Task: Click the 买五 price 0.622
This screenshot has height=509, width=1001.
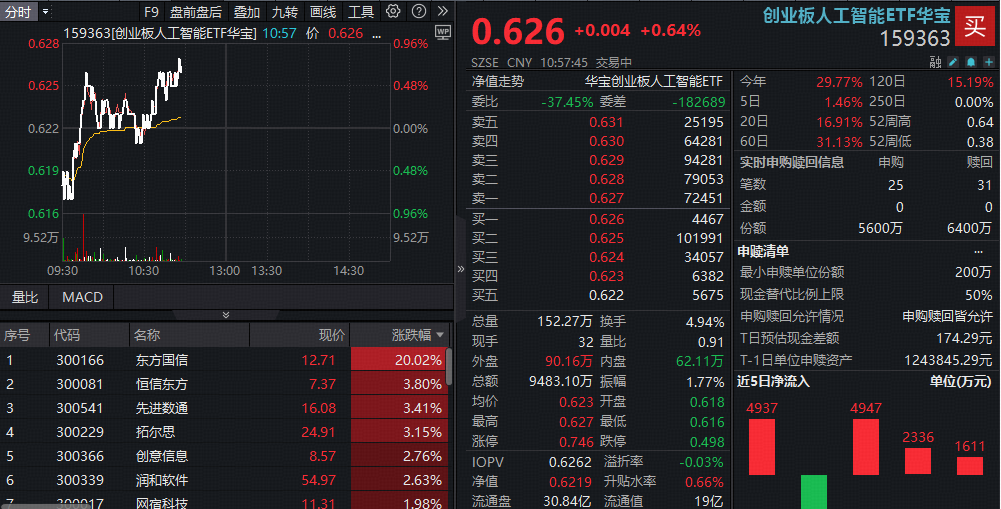Action: click(606, 295)
